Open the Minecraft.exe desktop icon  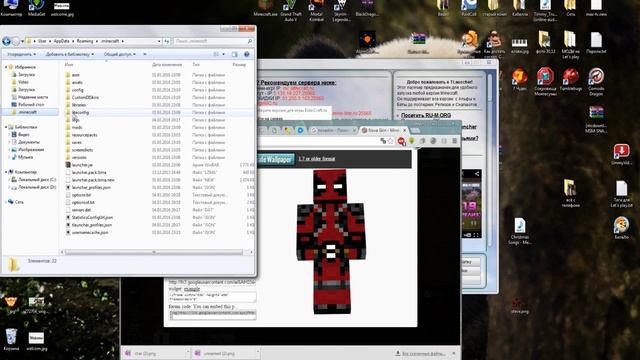[265, 8]
